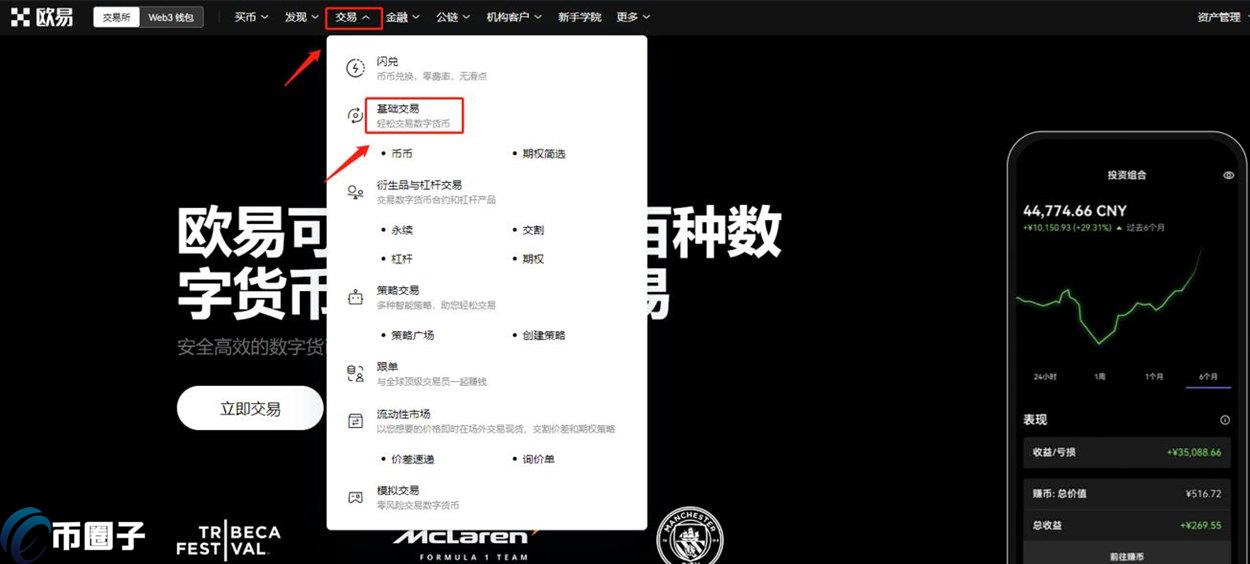The width and height of the screenshot is (1250, 564).
Task: Open the 期权简选 link
Action: click(x=543, y=154)
